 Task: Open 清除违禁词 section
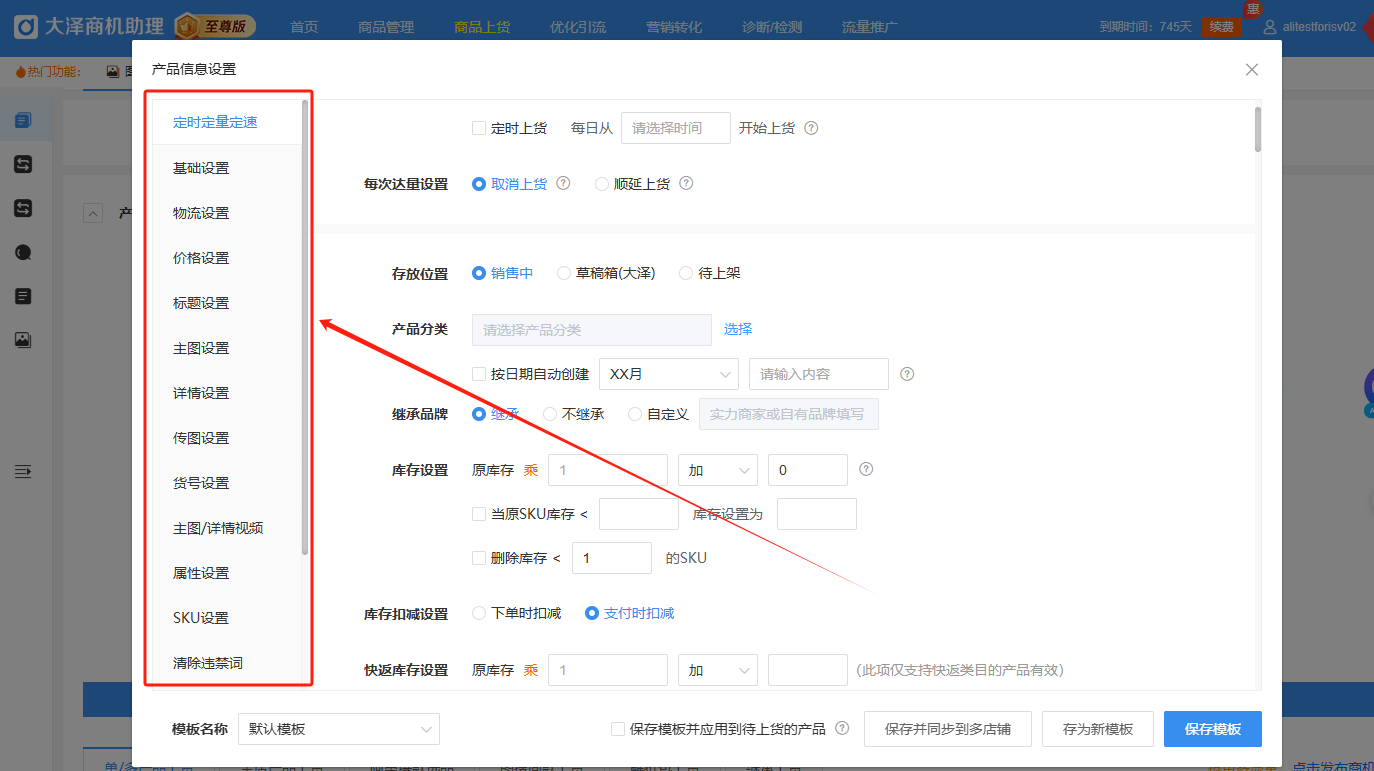click(208, 663)
